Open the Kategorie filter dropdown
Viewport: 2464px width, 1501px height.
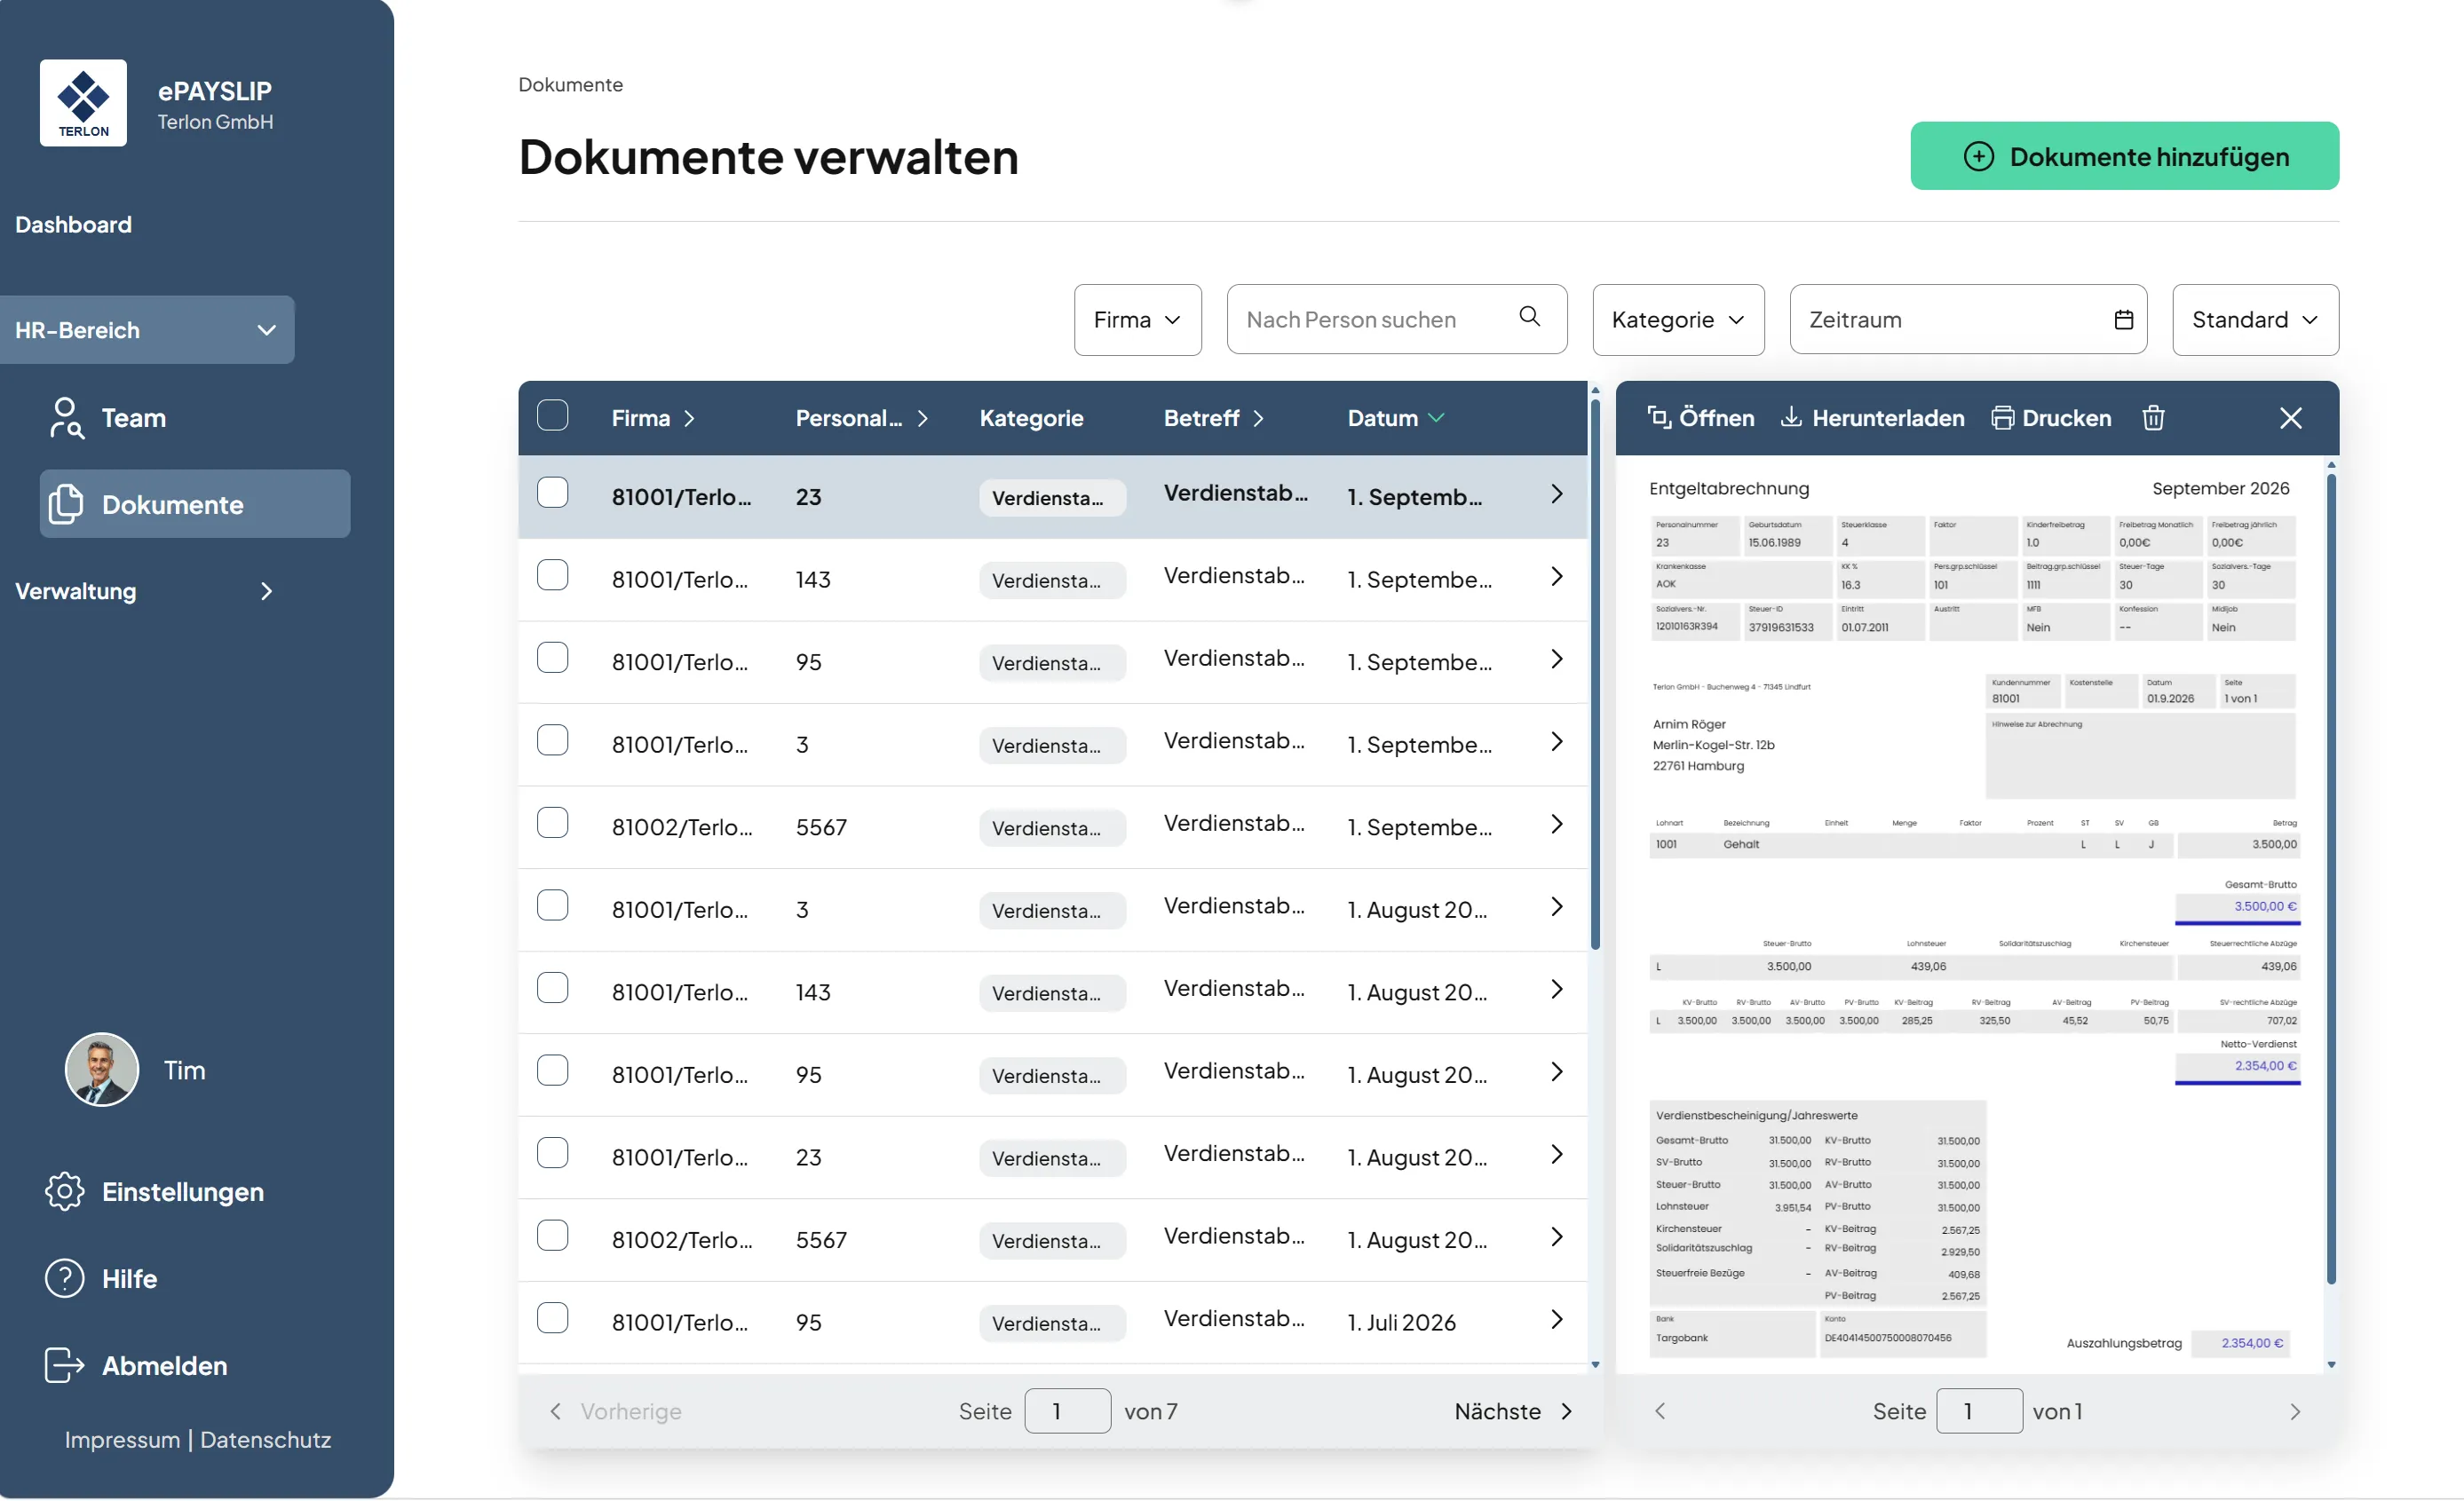click(1677, 320)
